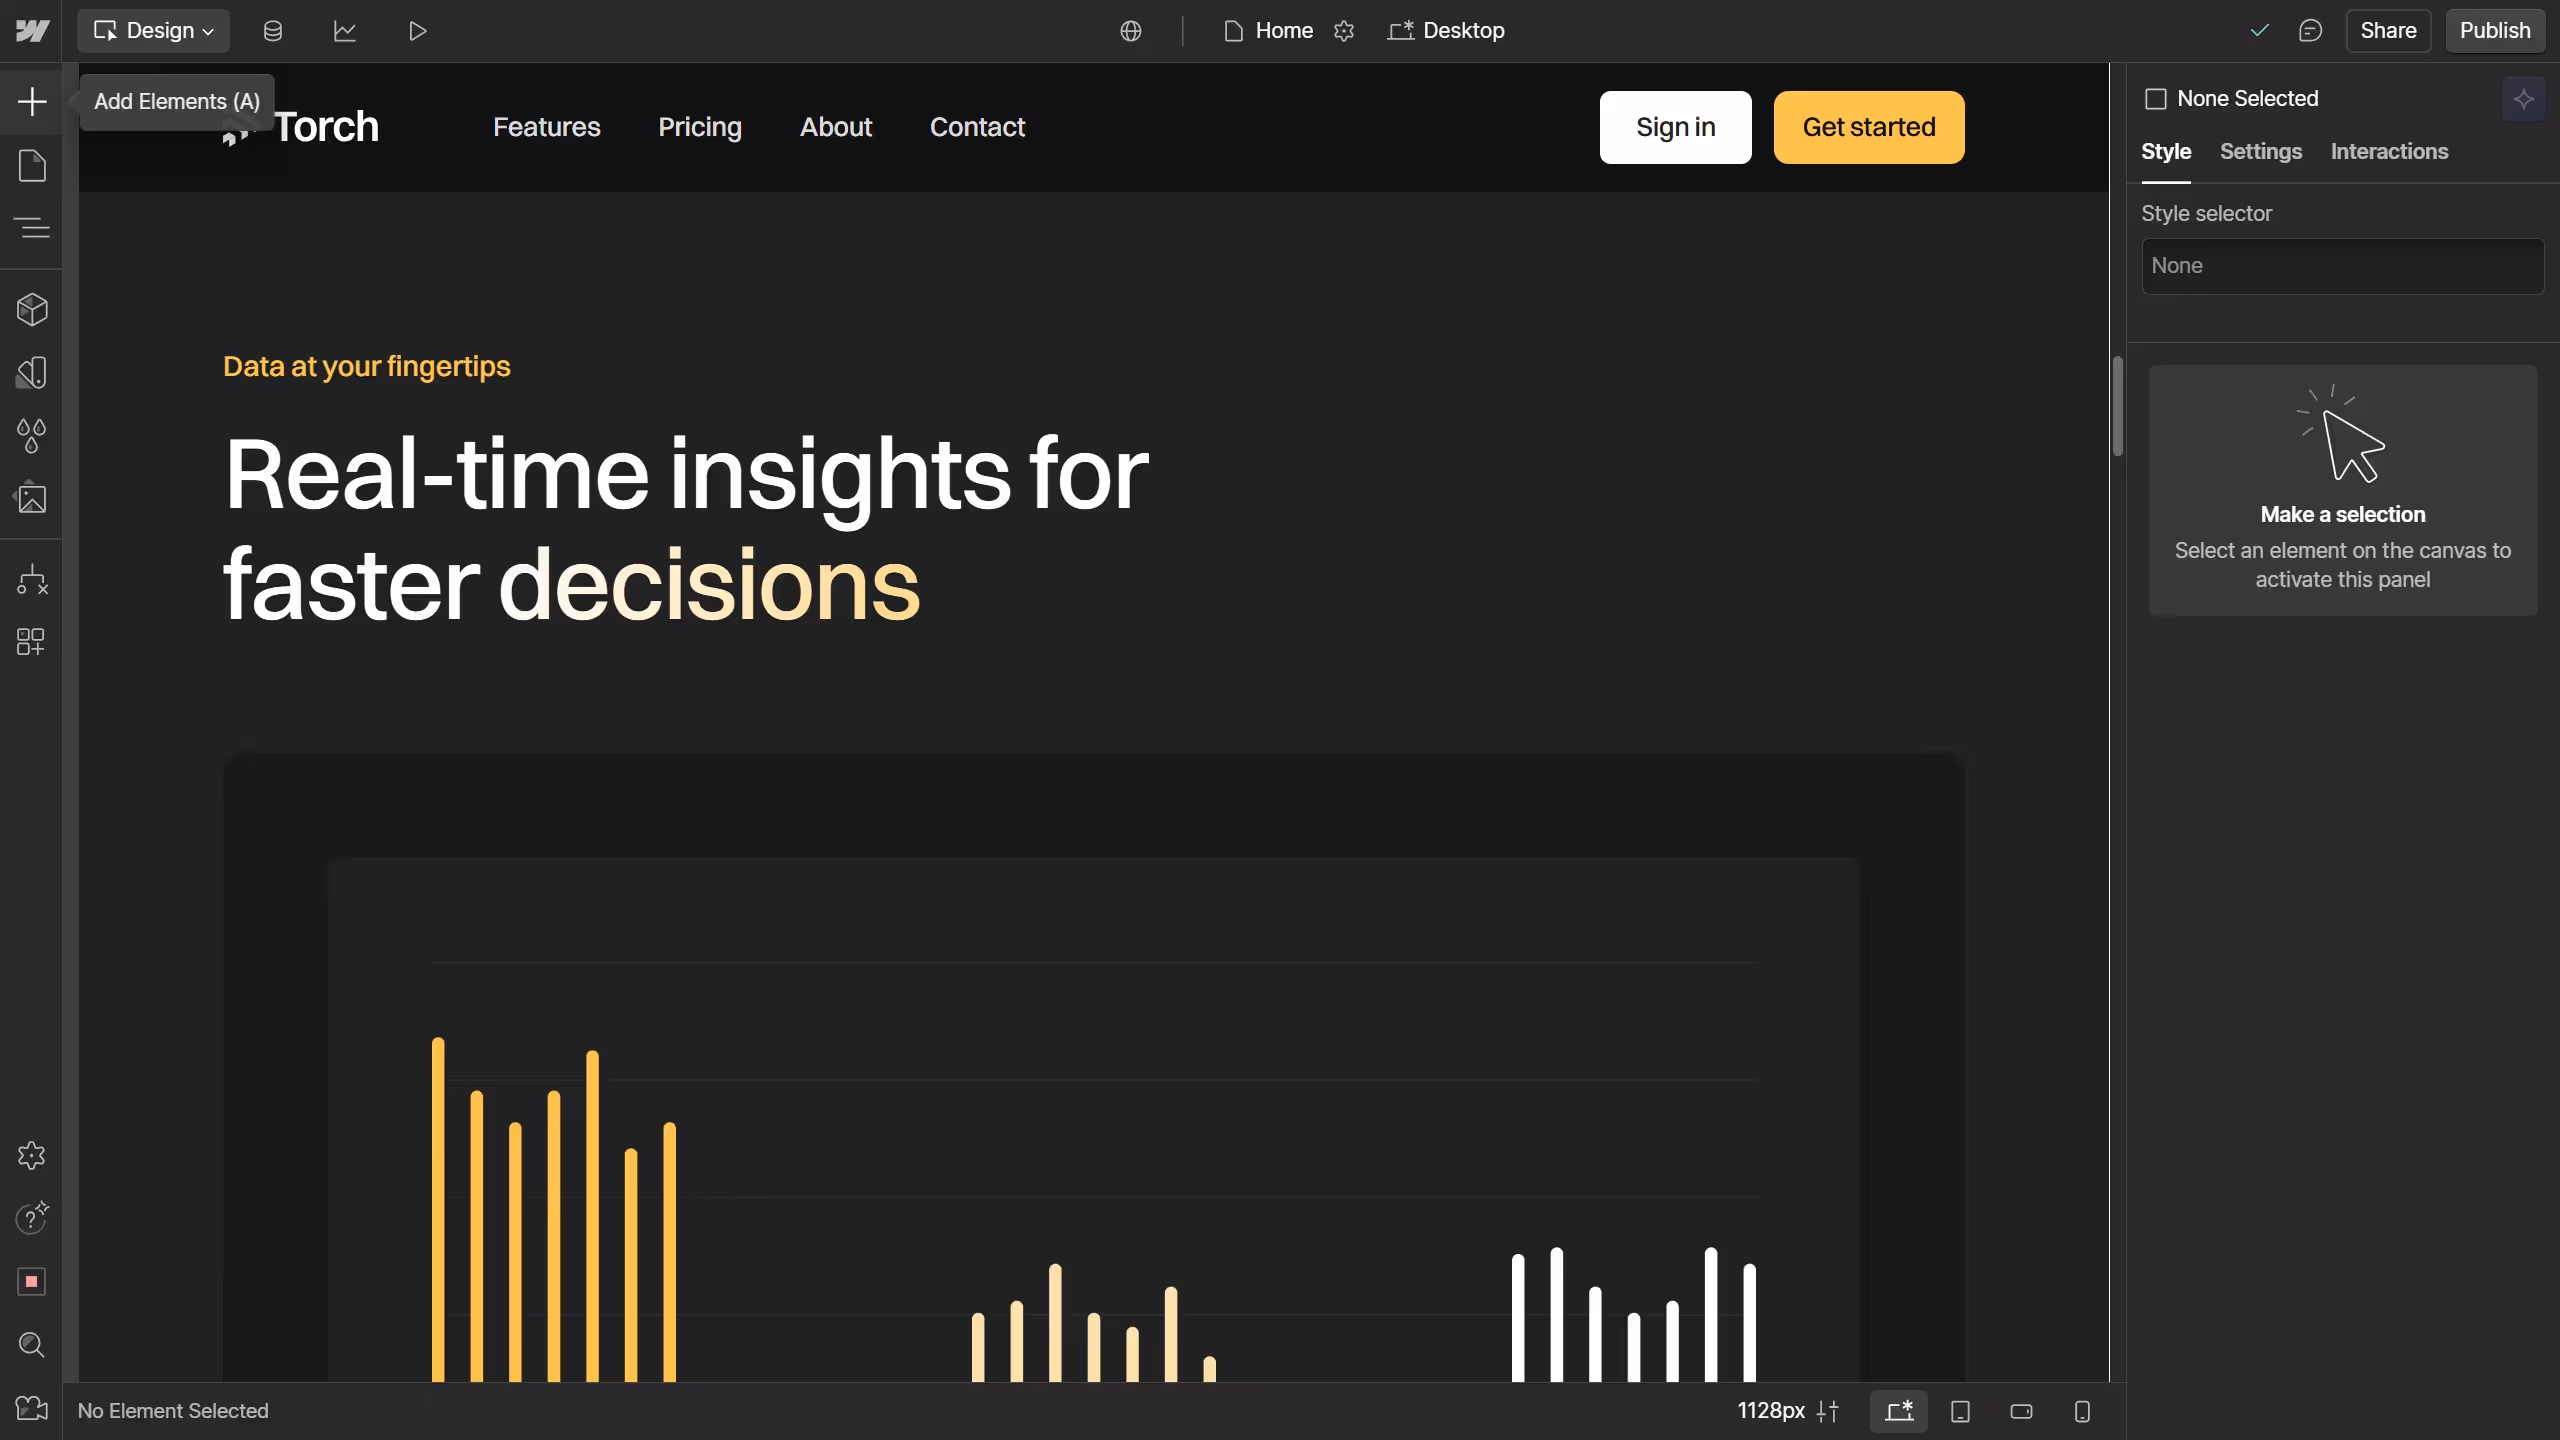Click the Share button
This screenshot has height=1440, width=2560.
point(2388,30)
